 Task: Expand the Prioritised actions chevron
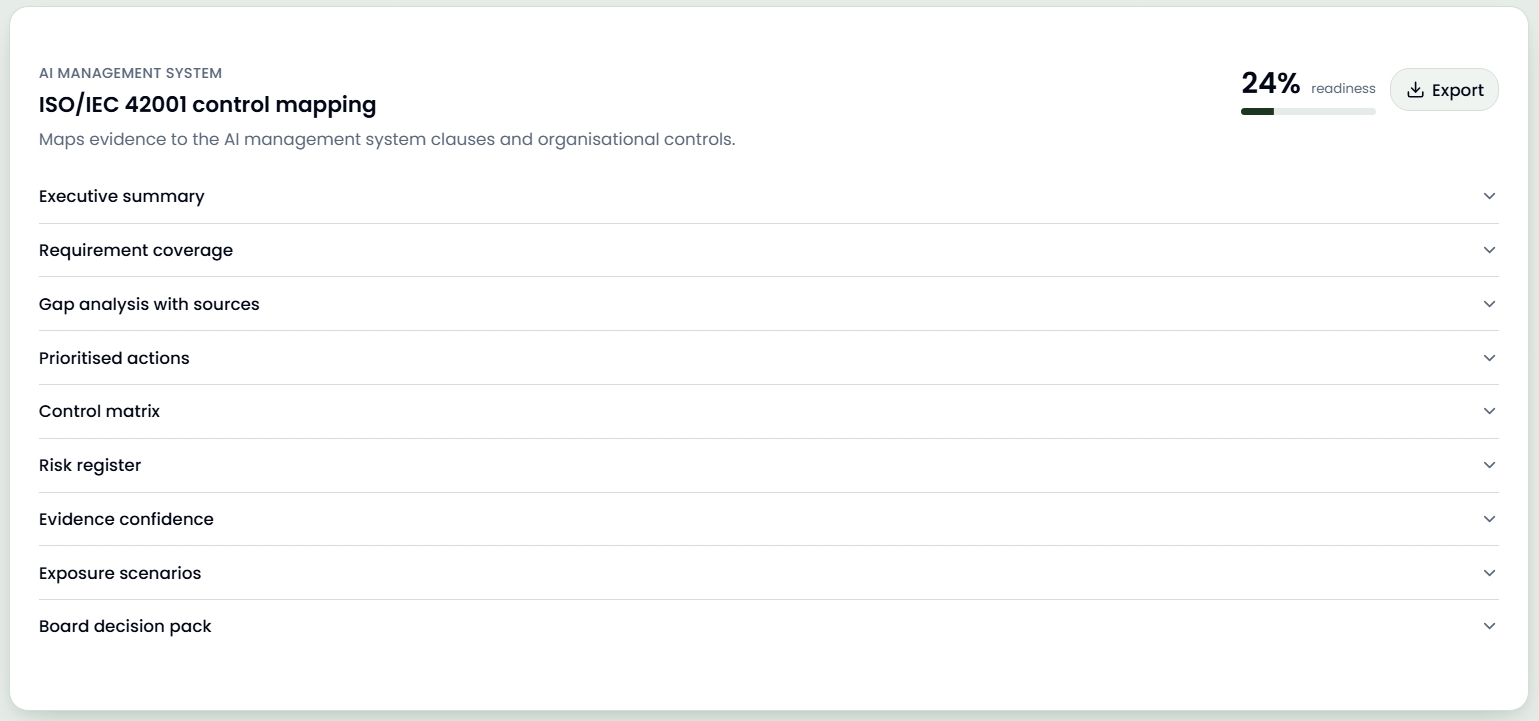tap(1490, 358)
